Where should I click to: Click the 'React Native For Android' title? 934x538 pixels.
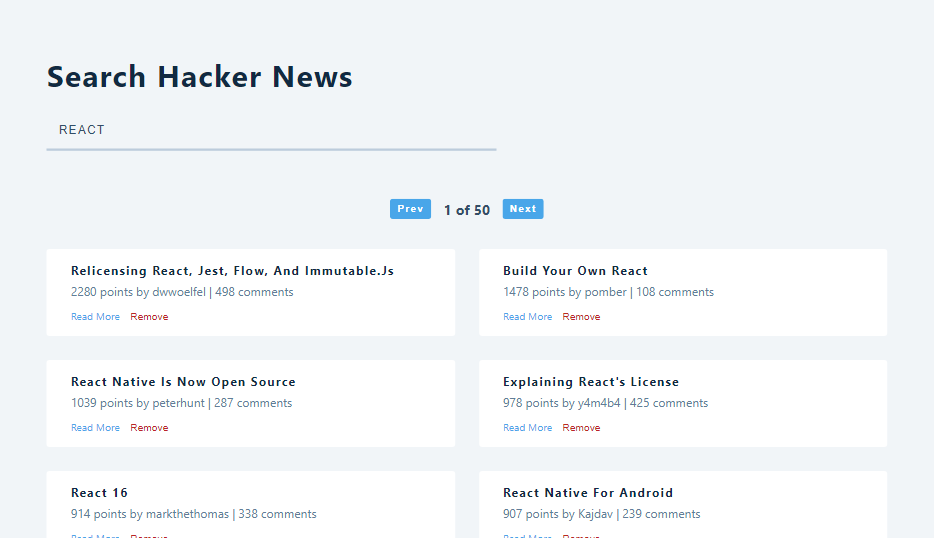click(588, 493)
